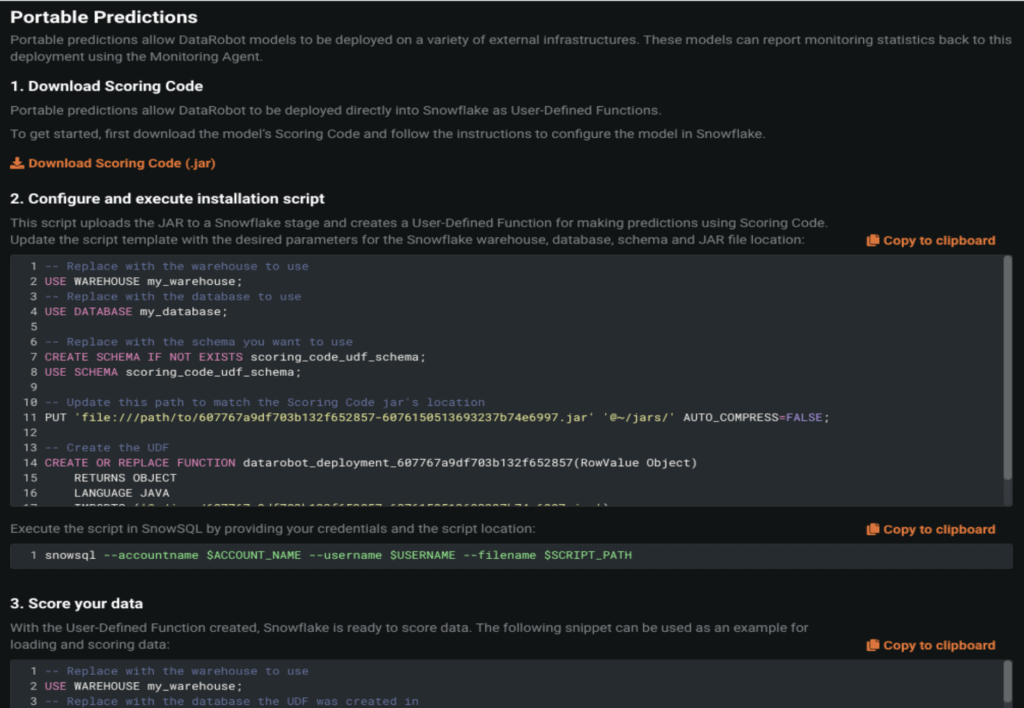Click the installation script code block scrollbar
This screenshot has width=1024, height=708.
pyautogui.click(x=1006, y=380)
